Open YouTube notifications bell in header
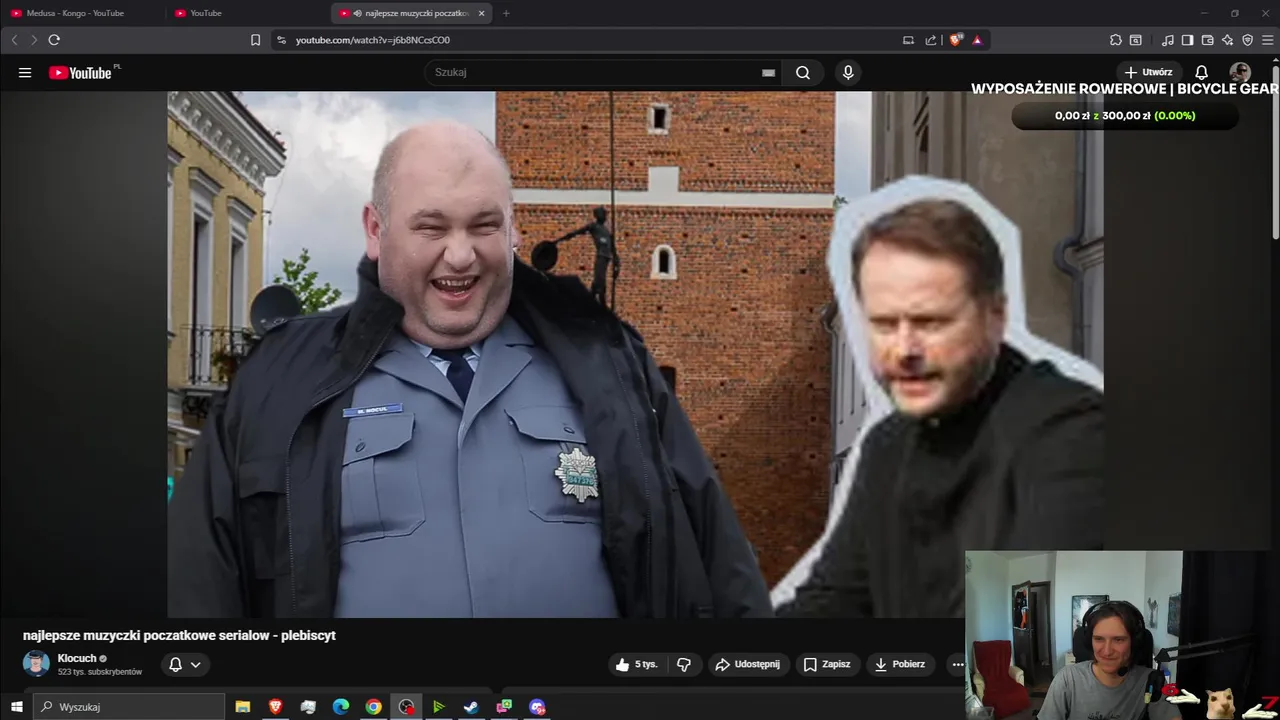1280x720 pixels. pos(1202,72)
